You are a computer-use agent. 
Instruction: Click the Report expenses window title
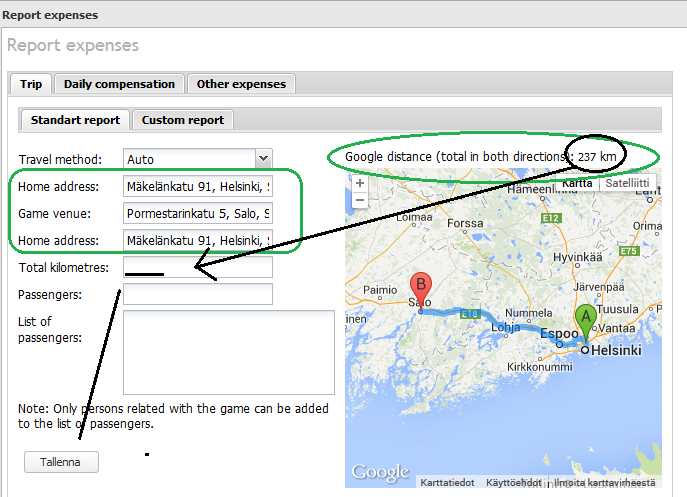point(50,15)
